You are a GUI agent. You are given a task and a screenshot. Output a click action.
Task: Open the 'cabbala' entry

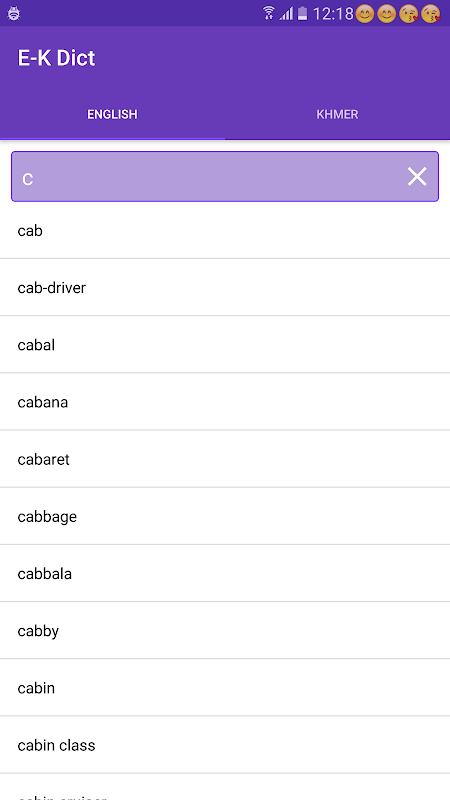point(225,573)
